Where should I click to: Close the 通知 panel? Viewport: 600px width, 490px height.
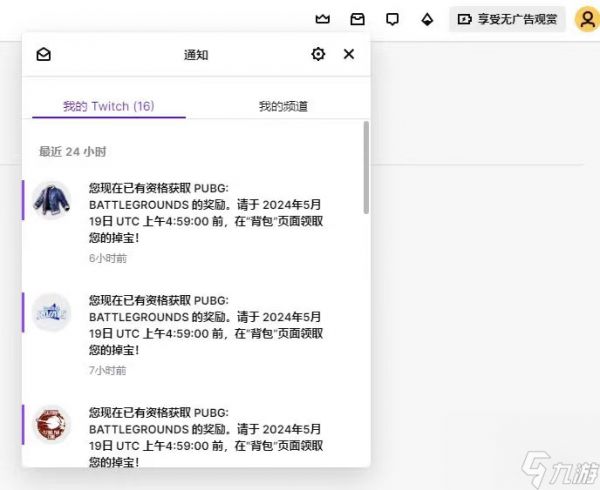[x=349, y=54]
